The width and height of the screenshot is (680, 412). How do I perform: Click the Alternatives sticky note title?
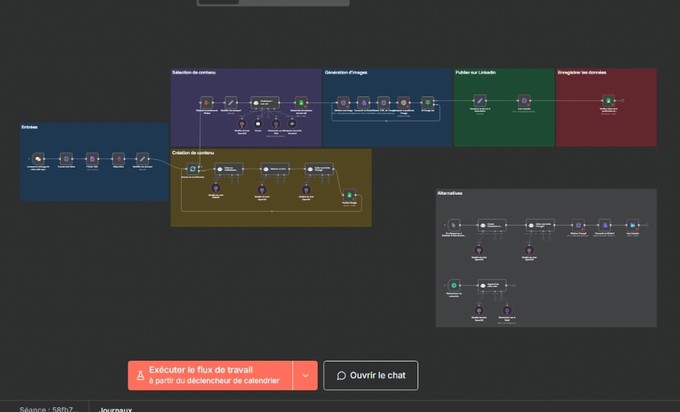tap(450, 193)
